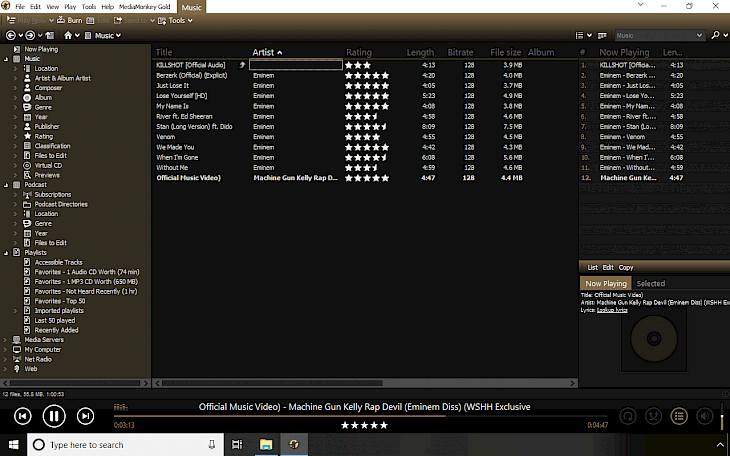Select the Lose Yourself [HD] track

click(x=182, y=96)
